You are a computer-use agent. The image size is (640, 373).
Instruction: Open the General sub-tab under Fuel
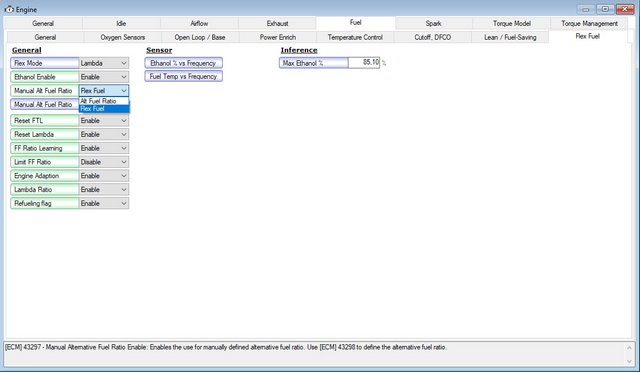(45, 37)
